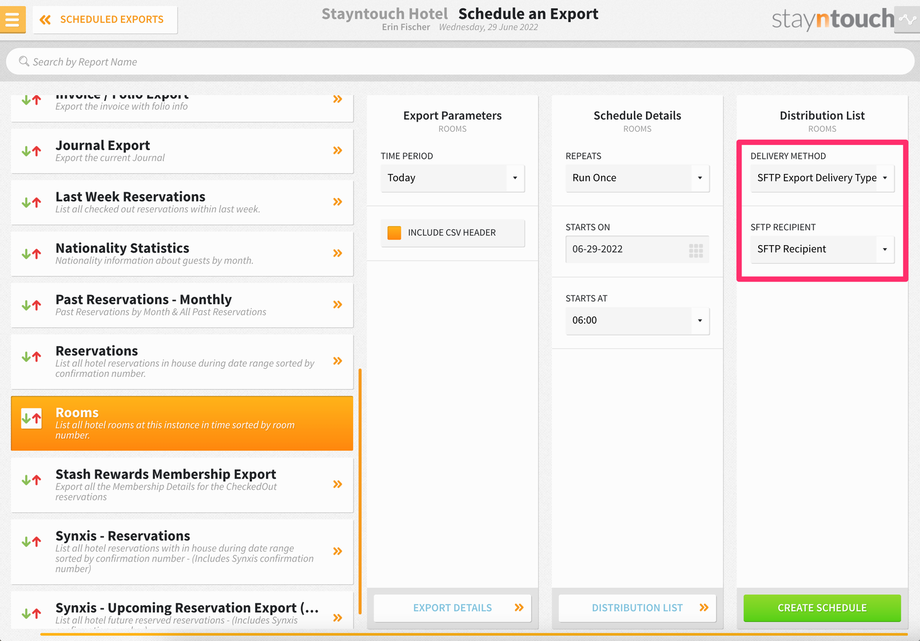
Task: Open the Time Period dropdown showing Today
Action: [x=452, y=178]
